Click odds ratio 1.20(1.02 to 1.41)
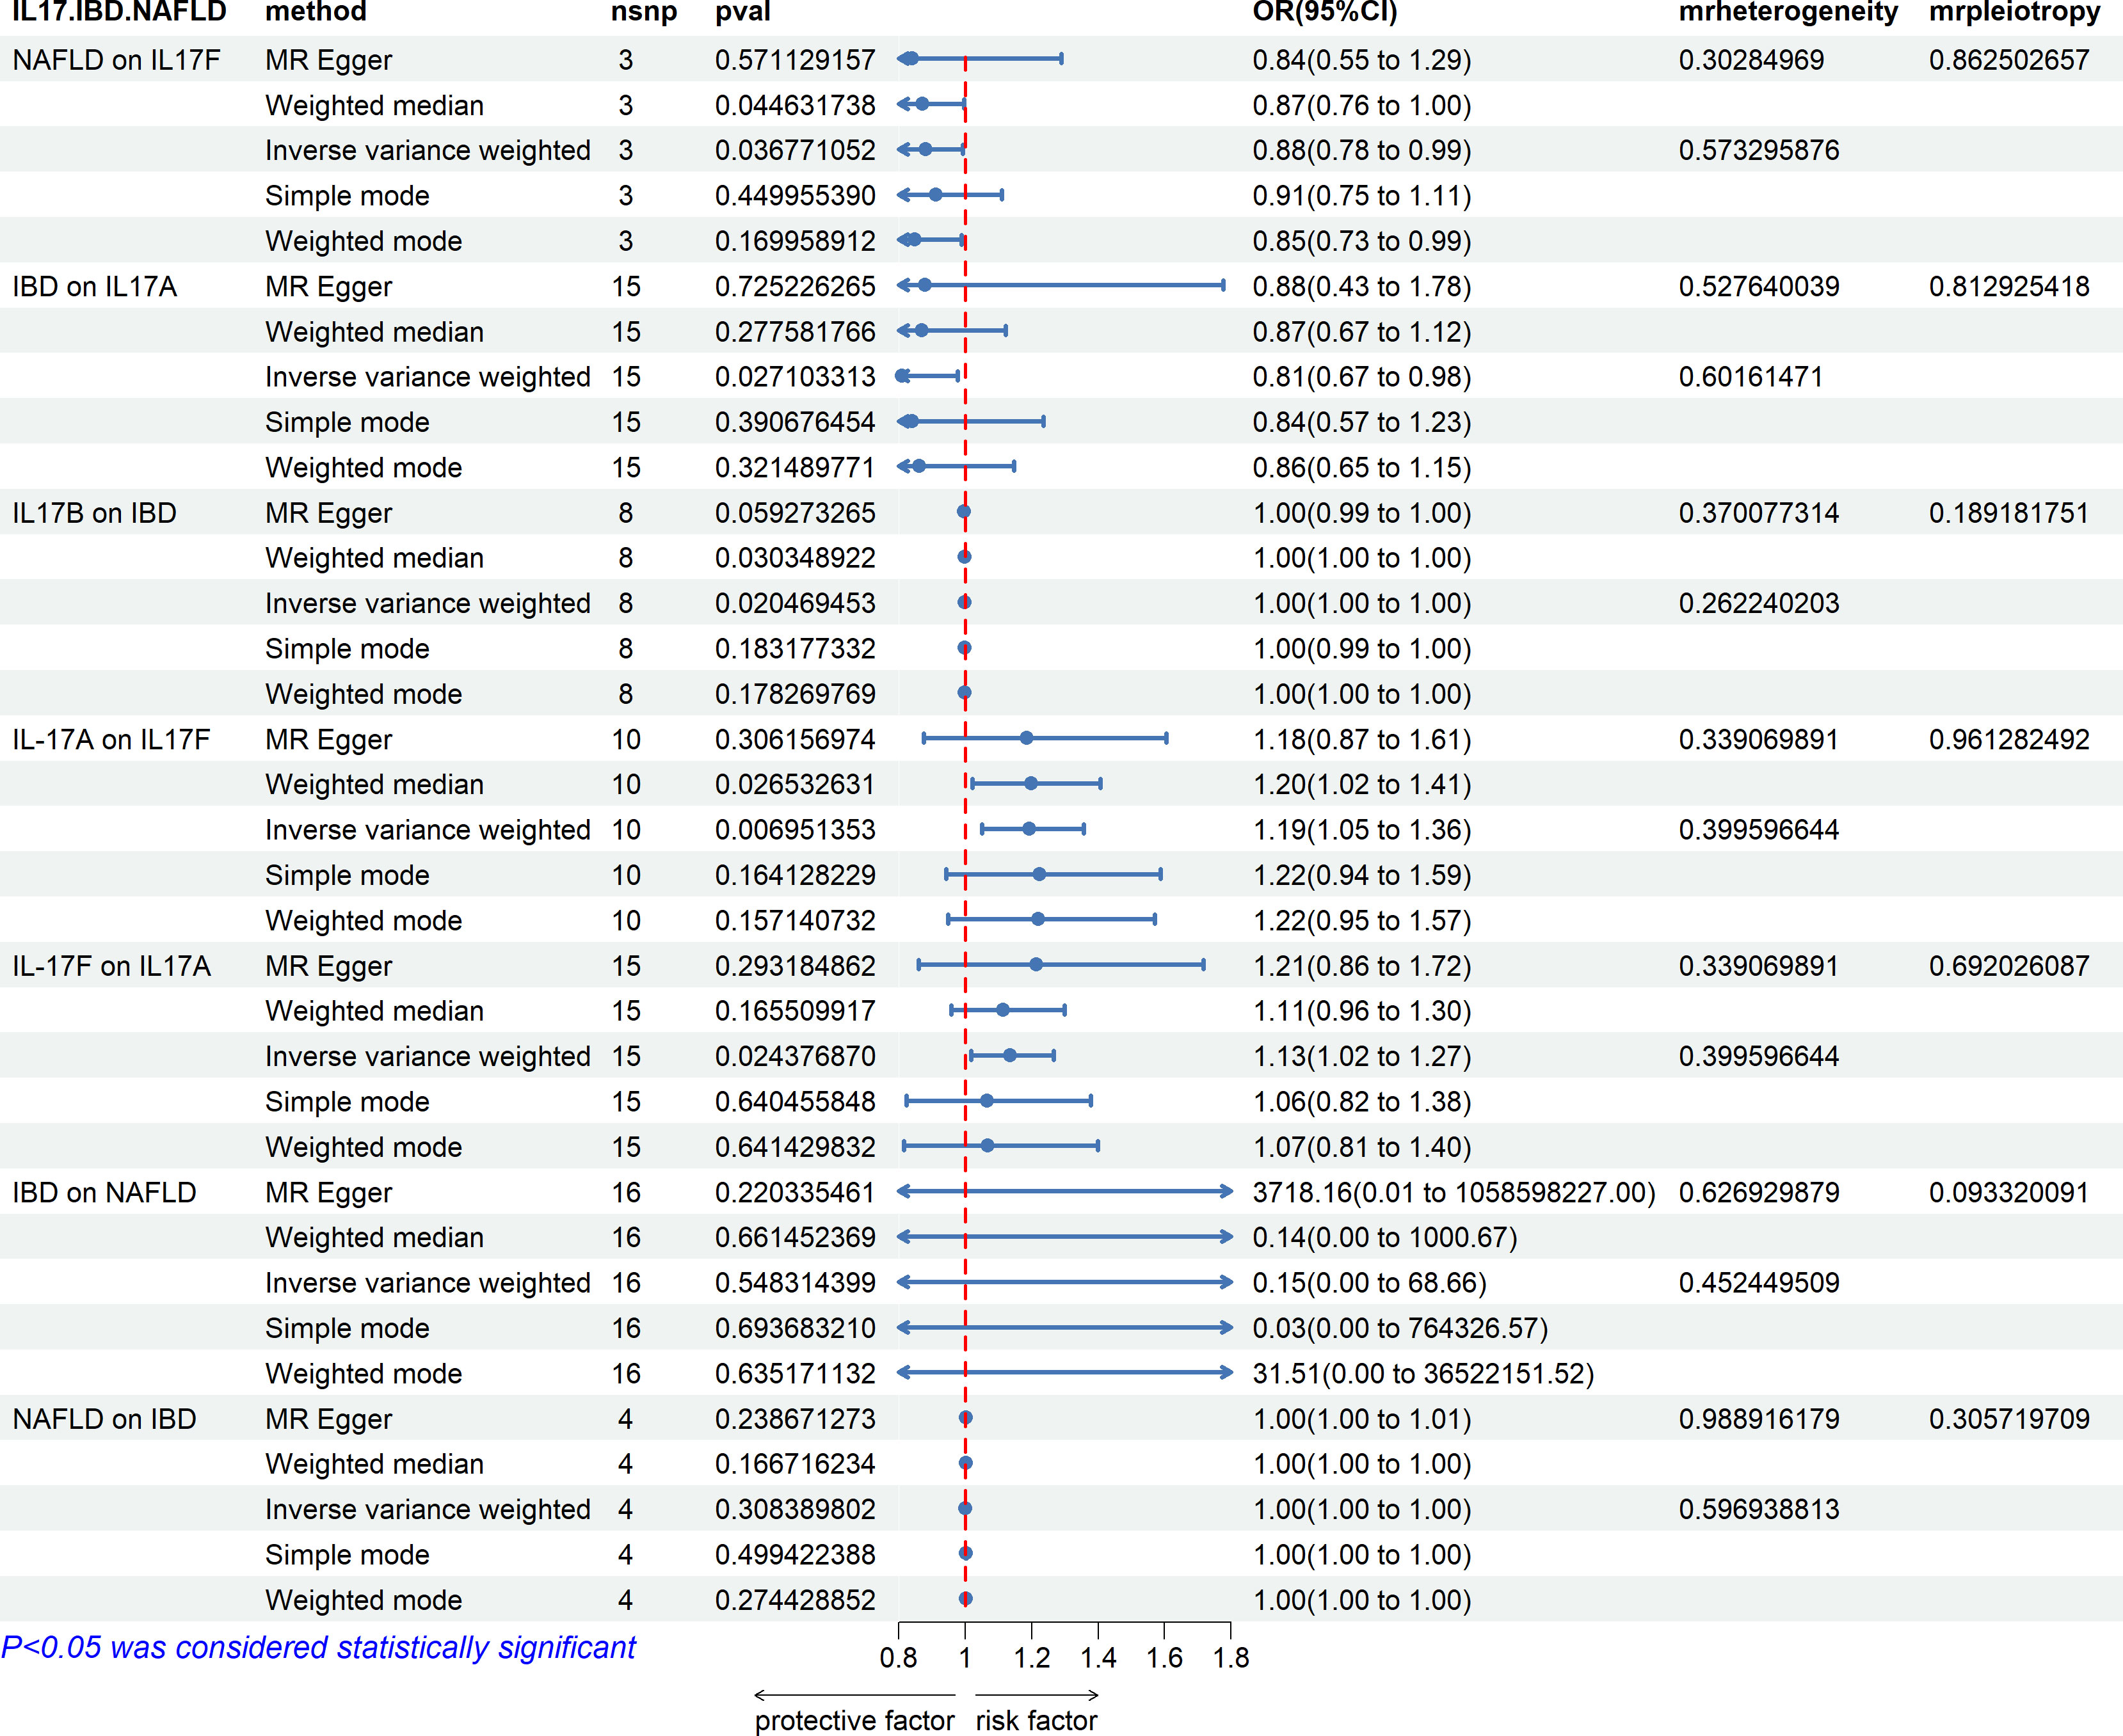2123x1736 pixels. 1362,785
